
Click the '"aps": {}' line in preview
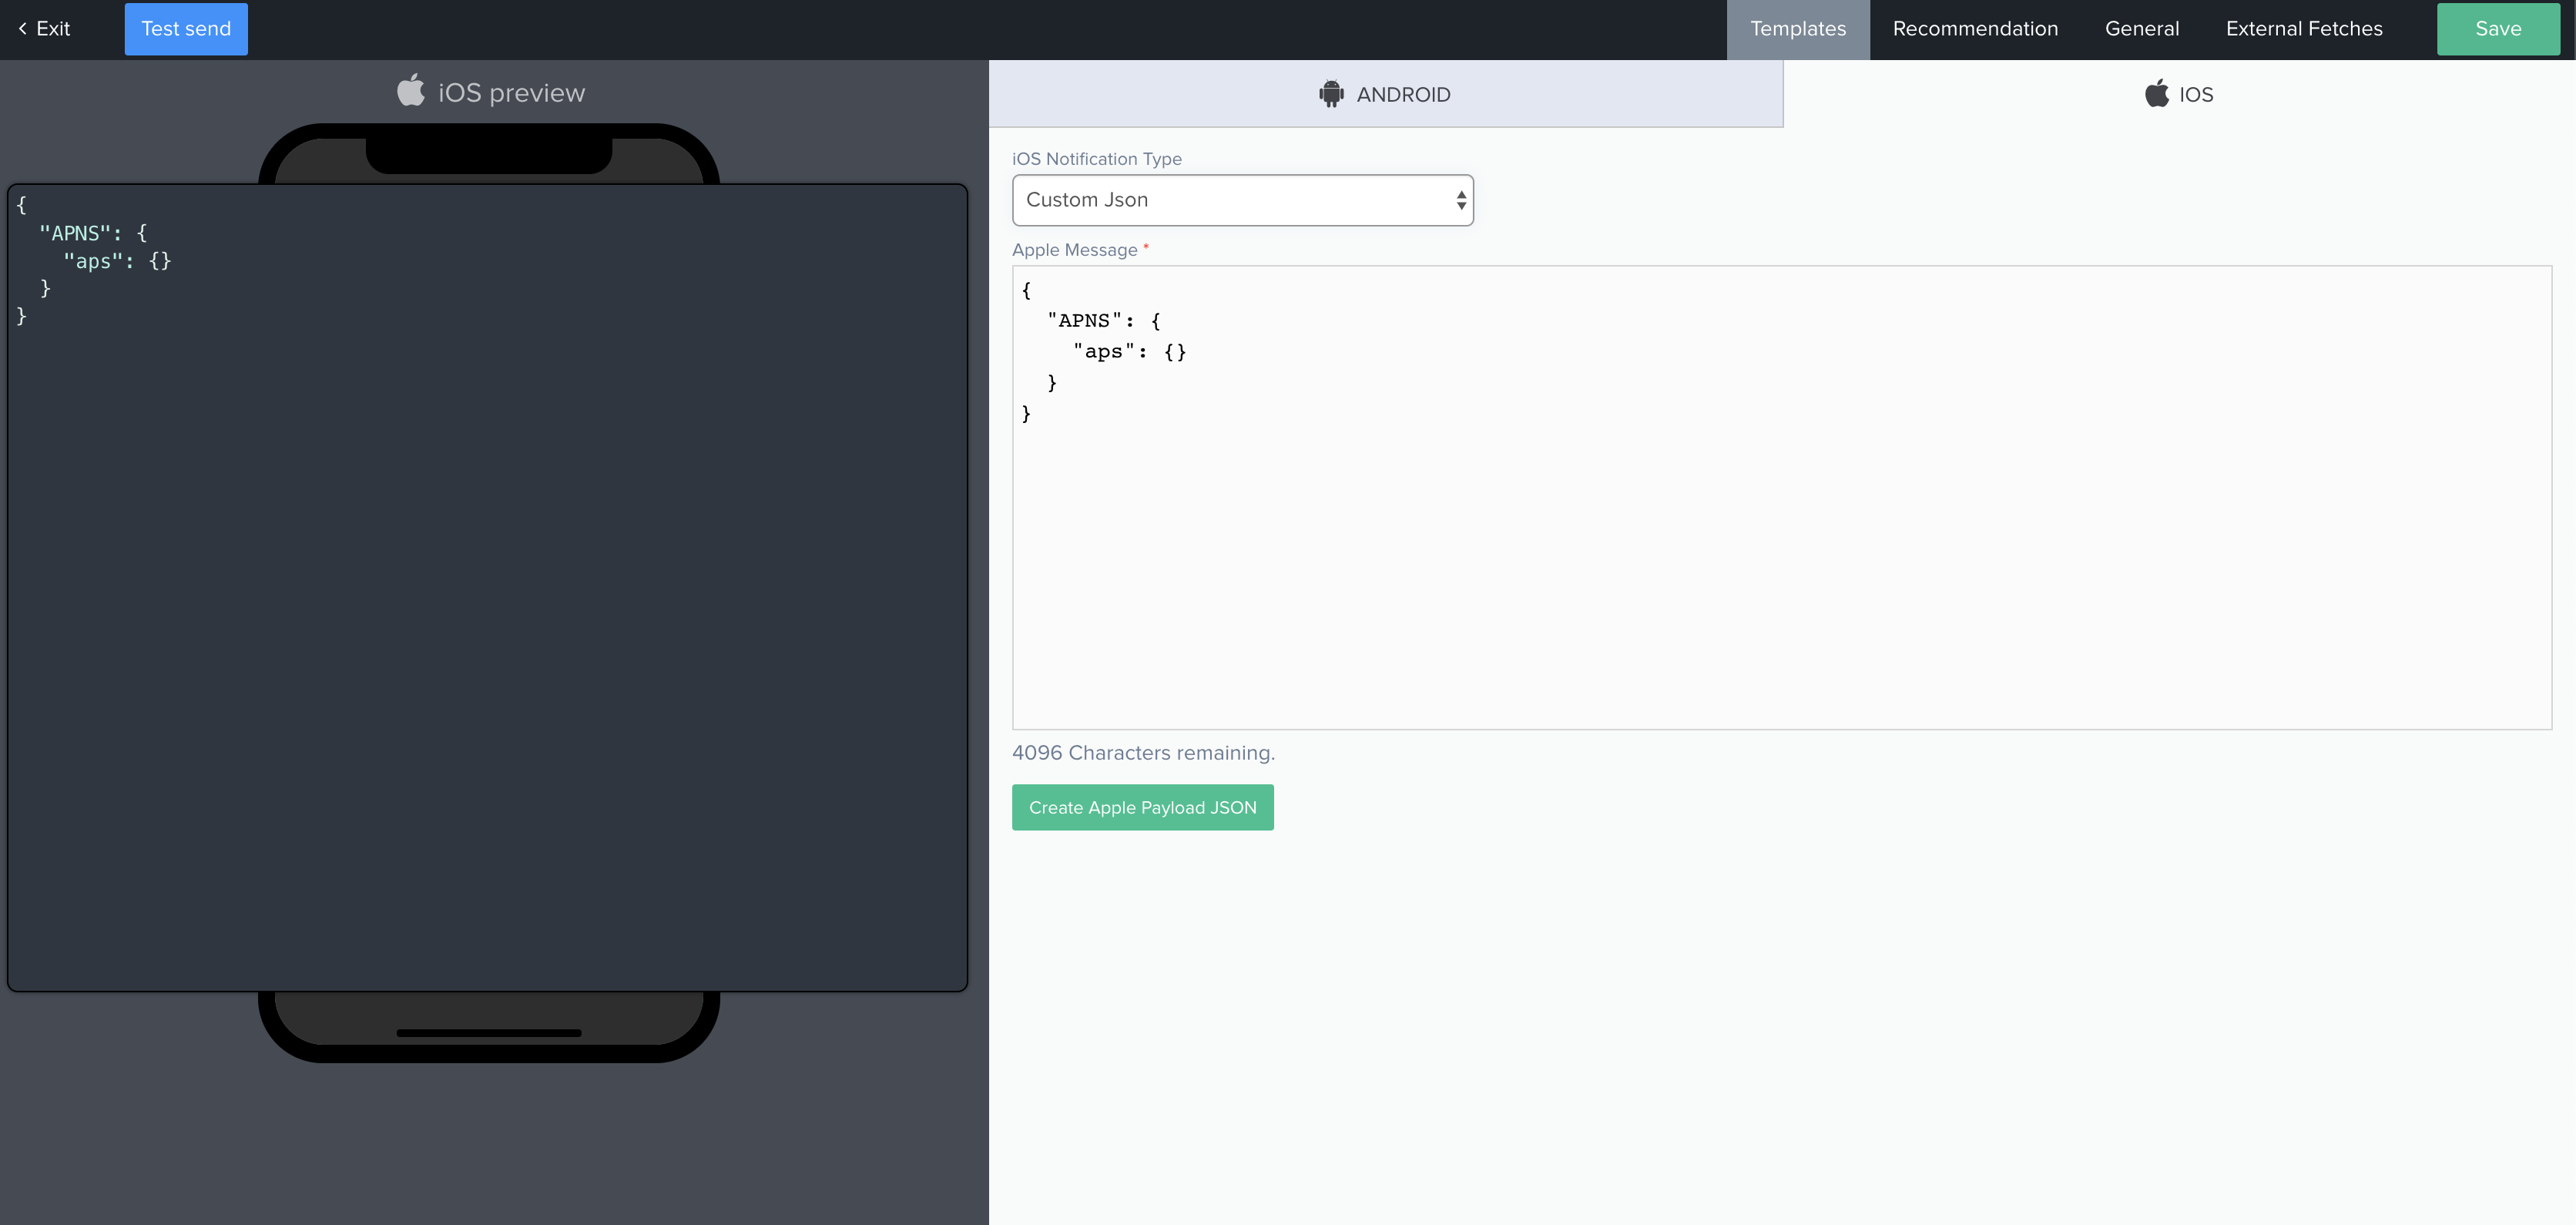[x=117, y=261]
